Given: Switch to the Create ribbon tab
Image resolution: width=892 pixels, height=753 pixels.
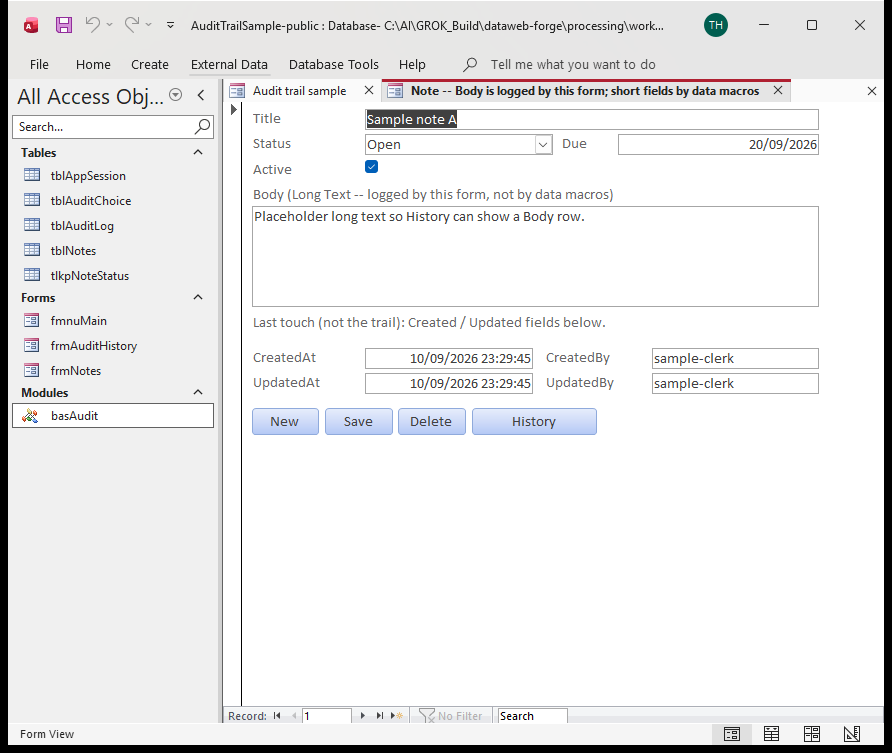Looking at the screenshot, I should [x=150, y=65].
